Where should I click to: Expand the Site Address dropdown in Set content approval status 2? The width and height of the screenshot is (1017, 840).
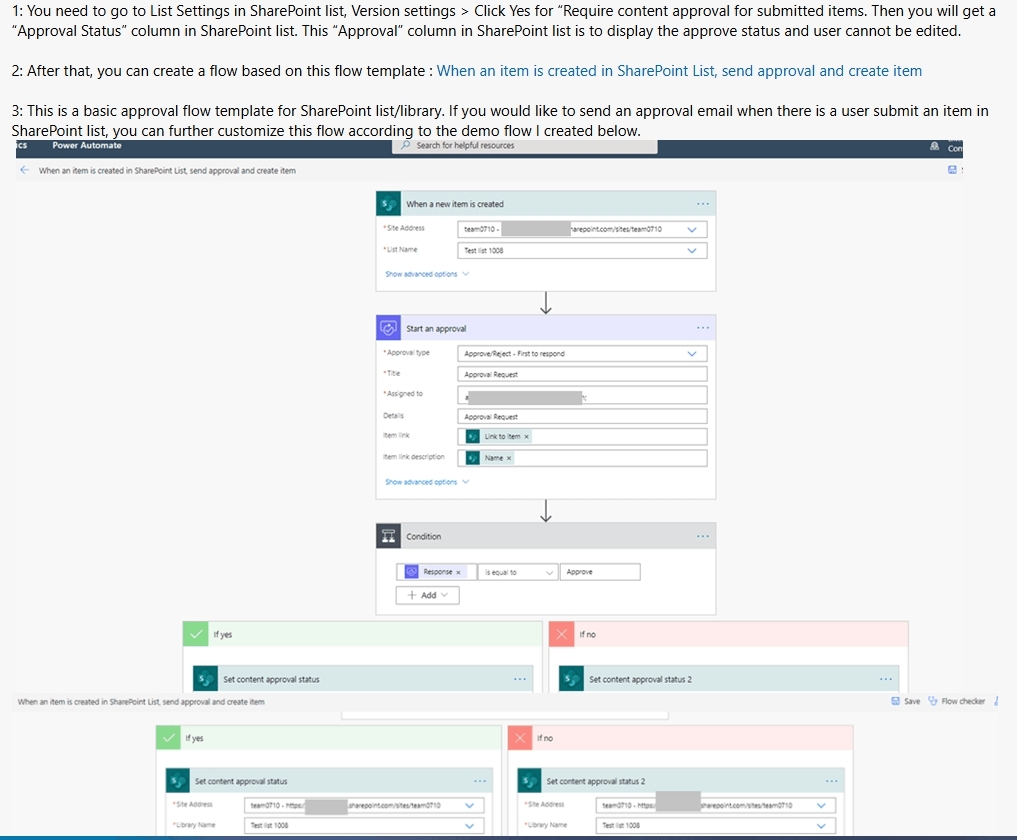[821, 805]
